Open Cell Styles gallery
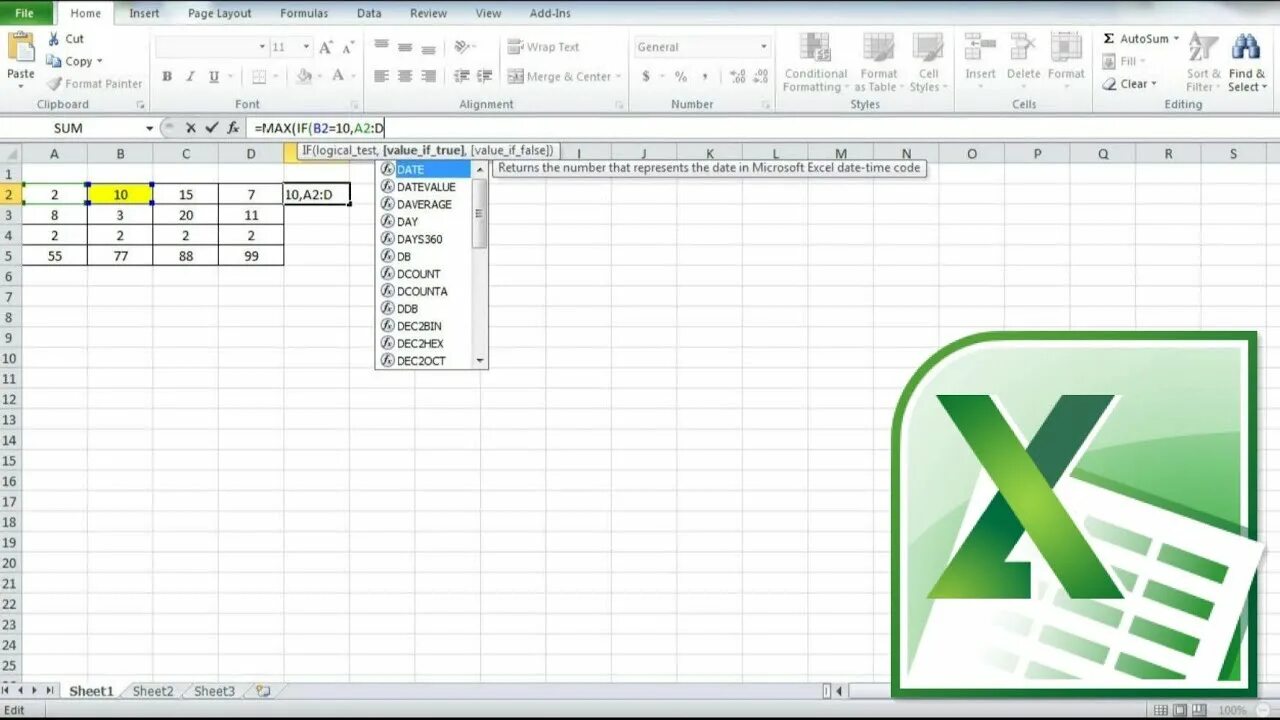 [929, 63]
